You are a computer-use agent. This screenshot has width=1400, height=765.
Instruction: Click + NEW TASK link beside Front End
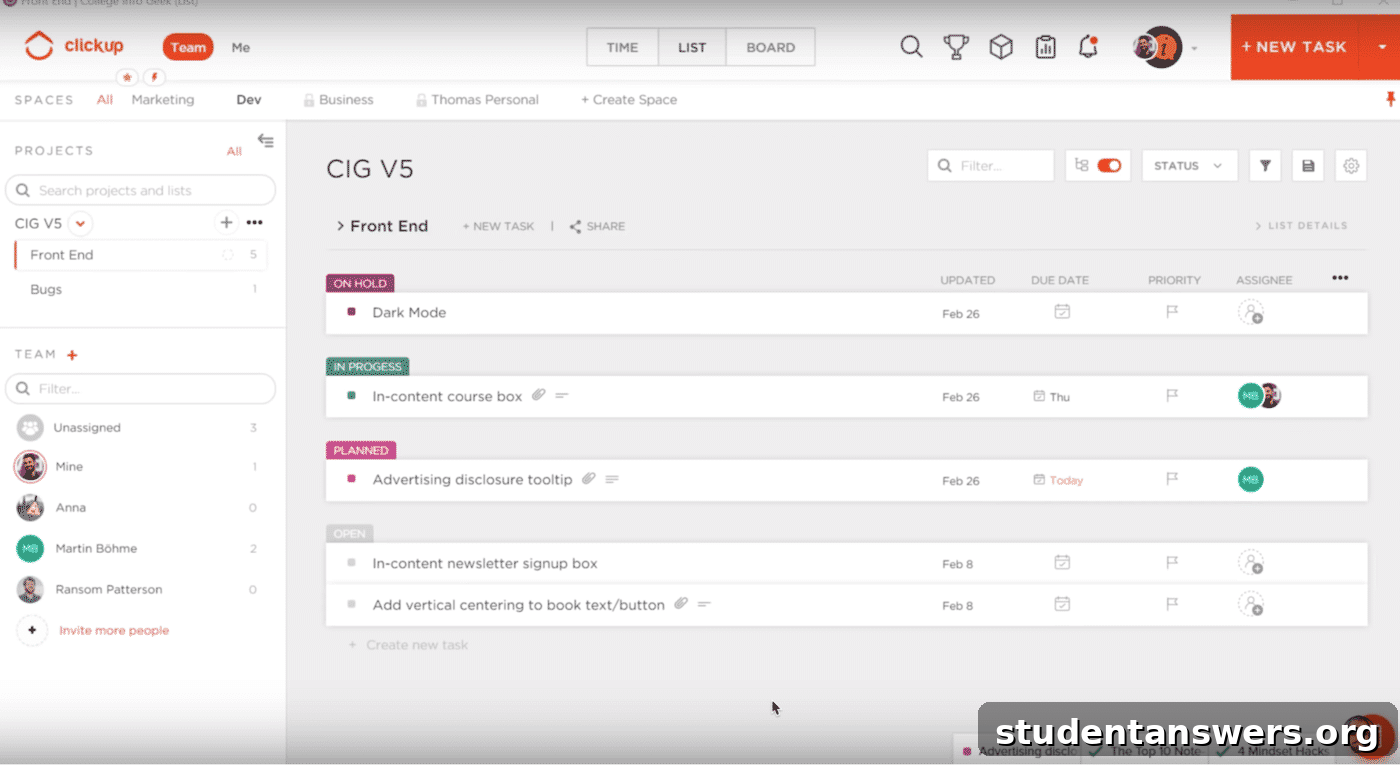[x=498, y=226]
